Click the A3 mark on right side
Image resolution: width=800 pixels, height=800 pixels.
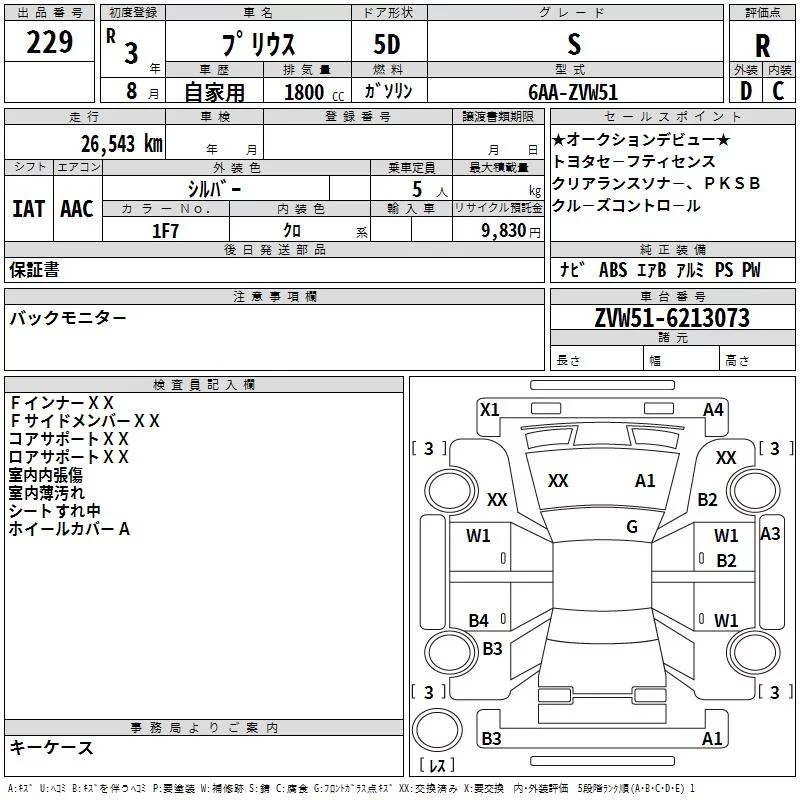tap(770, 534)
